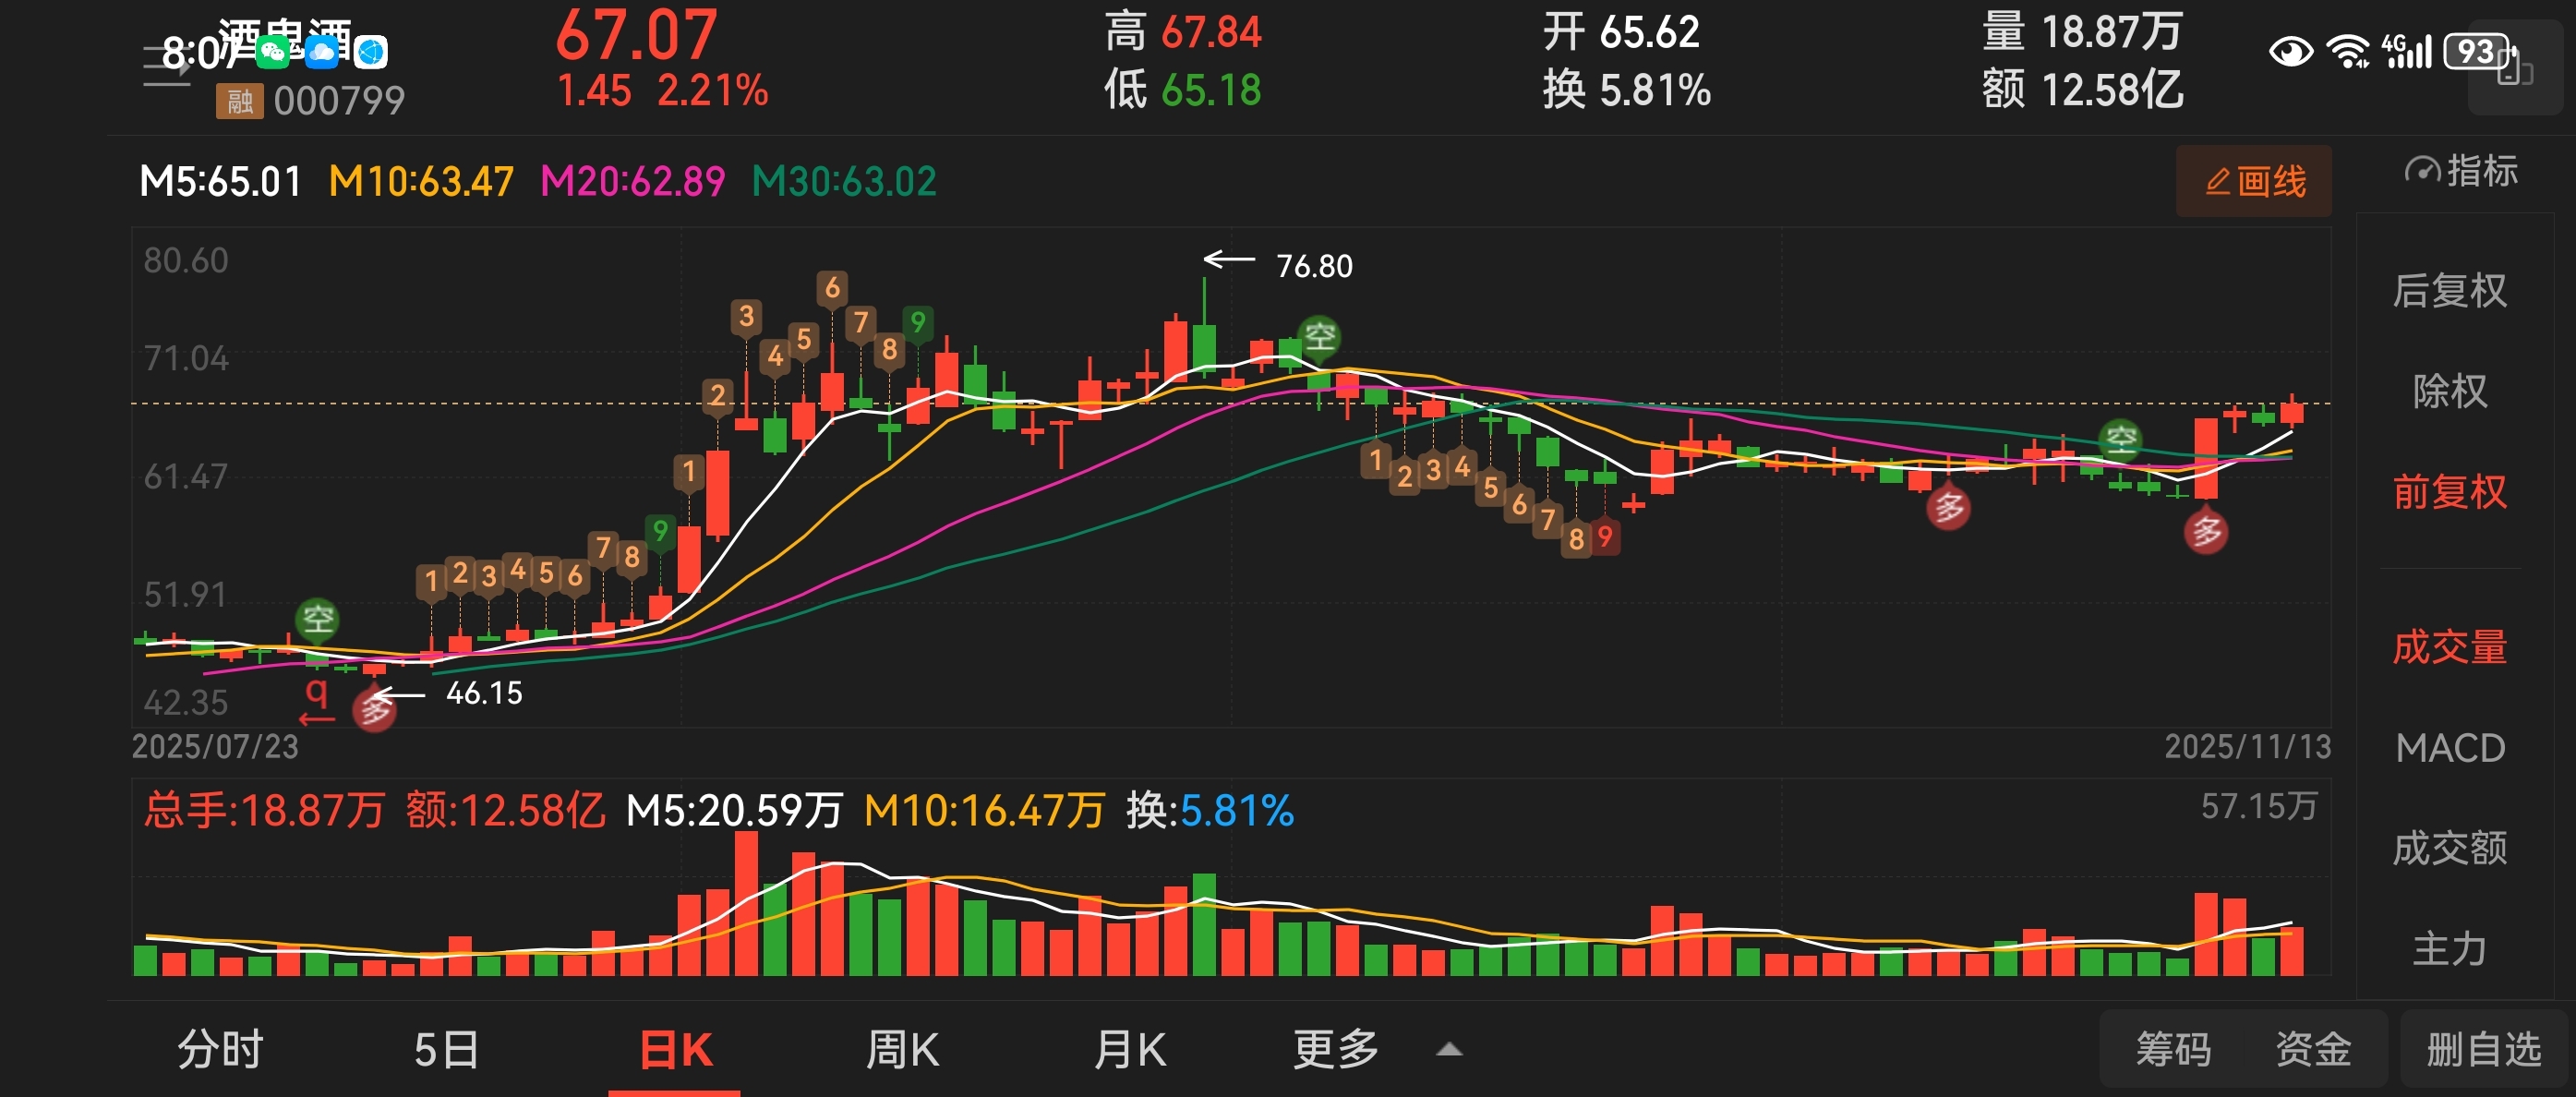This screenshot has width=2576, height=1097.
Task: Tap the stock list arrow icon top left
Action: pyautogui.click(x=166, y=66)
